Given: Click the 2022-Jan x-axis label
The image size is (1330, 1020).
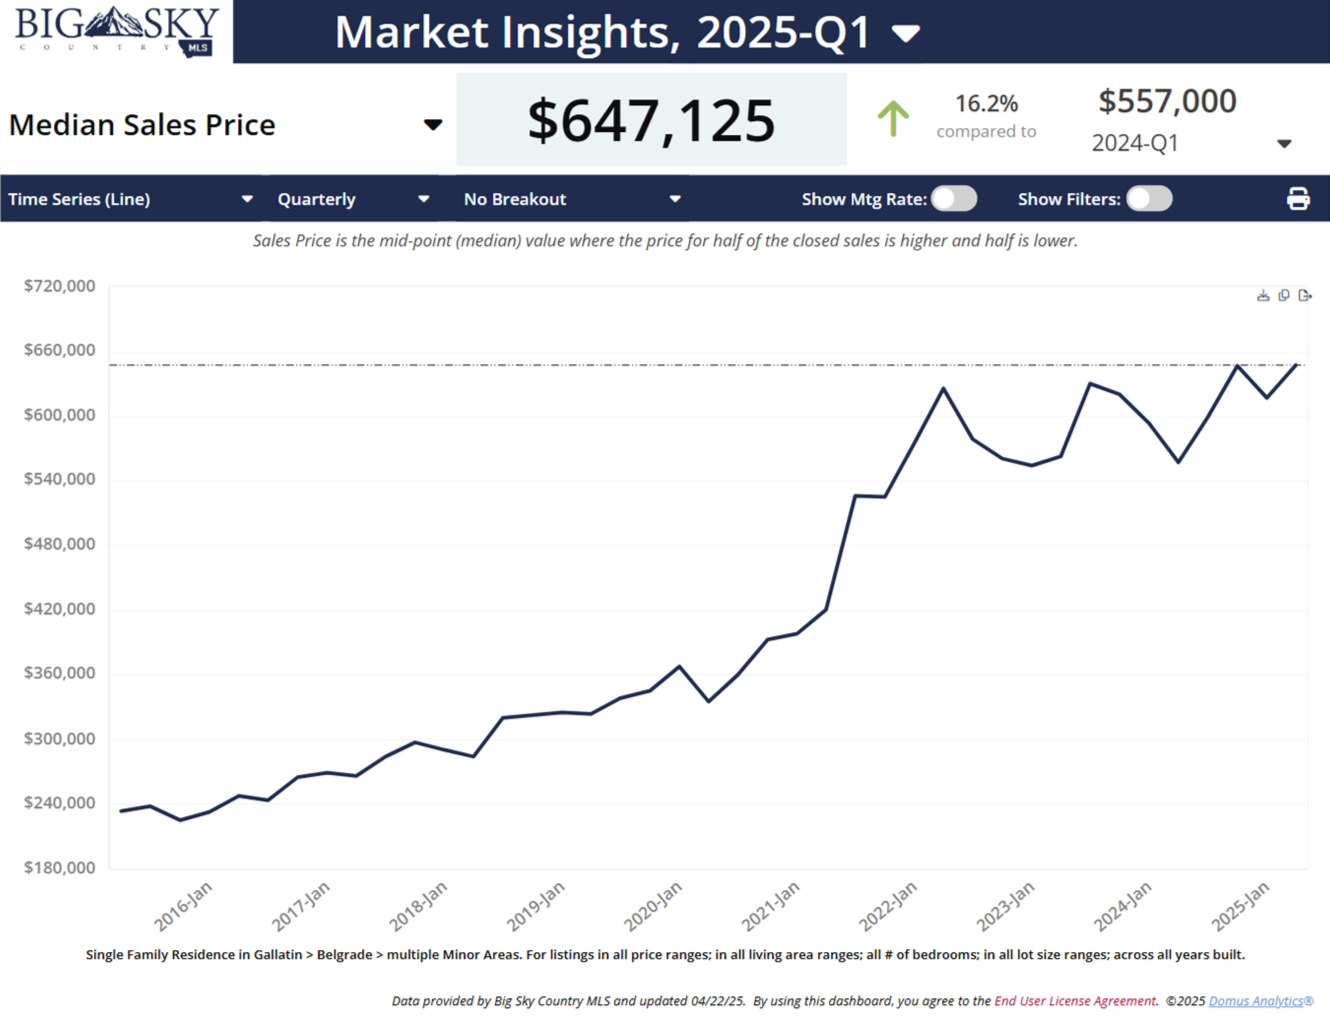Looking at the screenshot, I should pos(889,906).
